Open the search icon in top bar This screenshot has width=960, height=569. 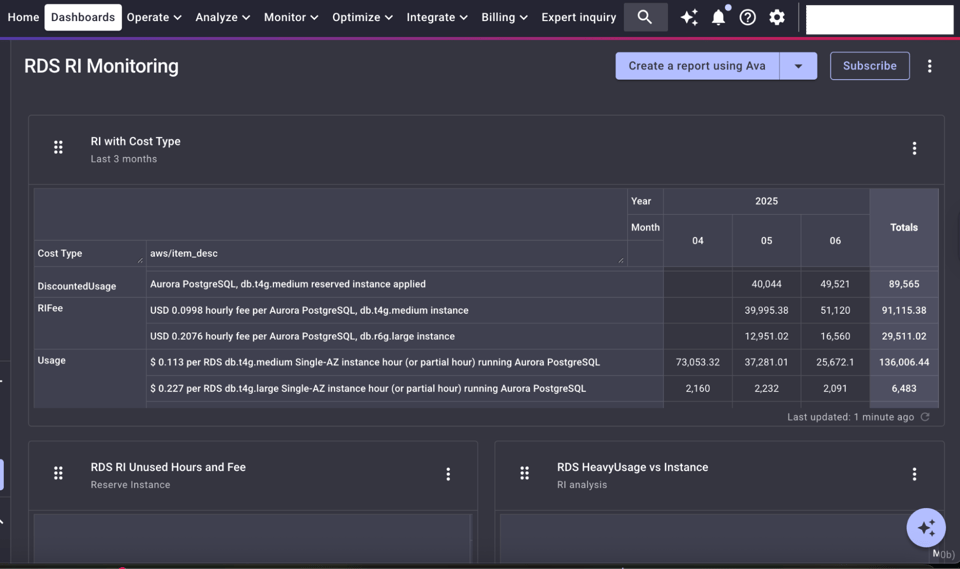pos(645,17)
